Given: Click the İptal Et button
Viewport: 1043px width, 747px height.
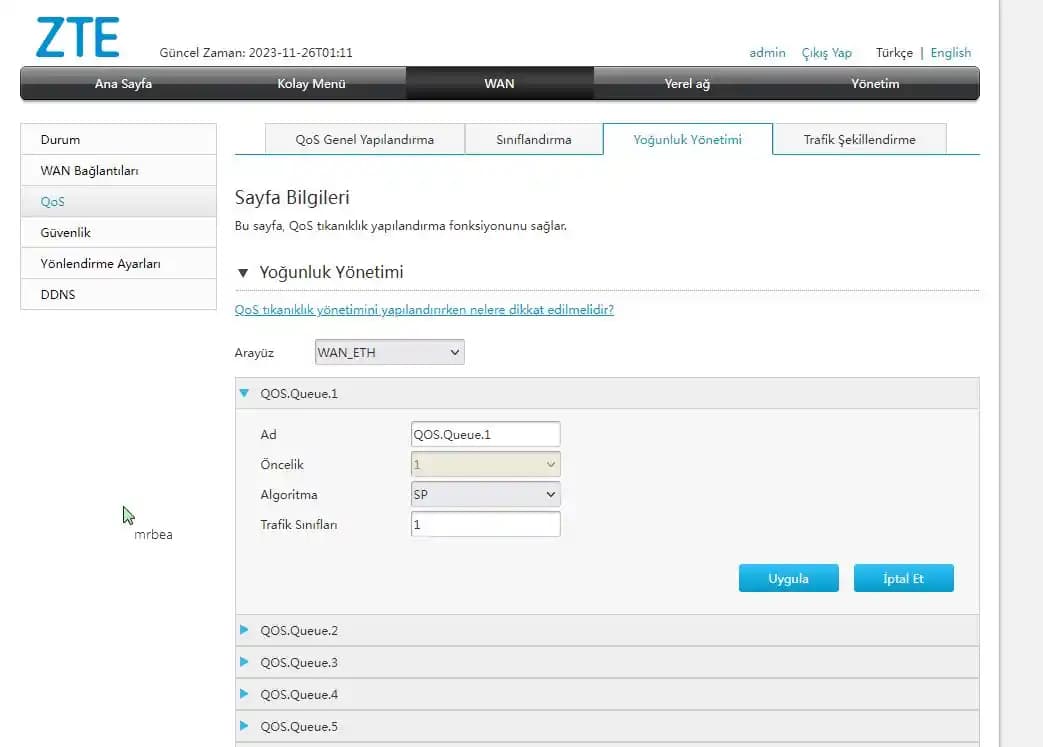Looking at the screenshot, I should (x=903, y=577).
